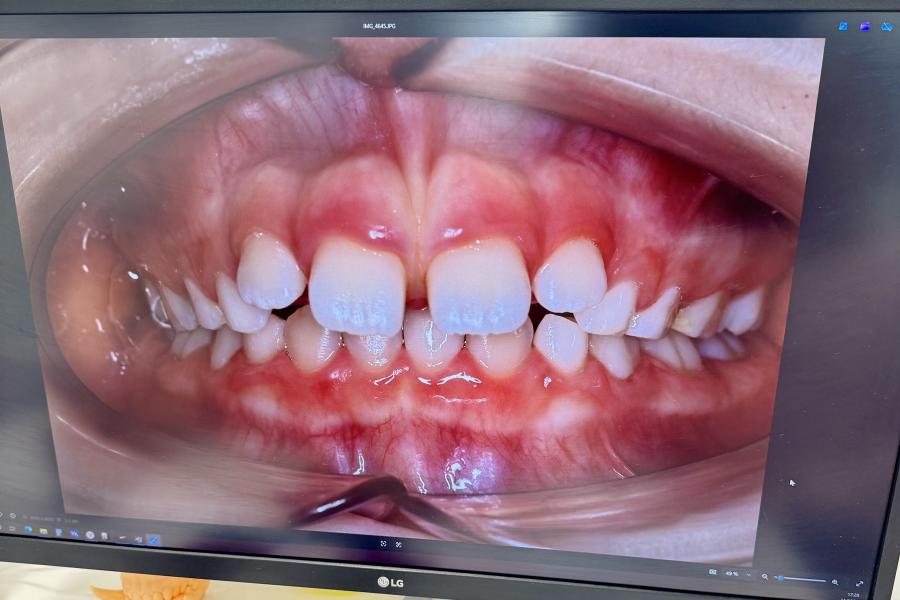Image resolution: width=900 pixels, height=600 pixels.
Task: Click the zoom level slider
Action: [x=800, y=579]
